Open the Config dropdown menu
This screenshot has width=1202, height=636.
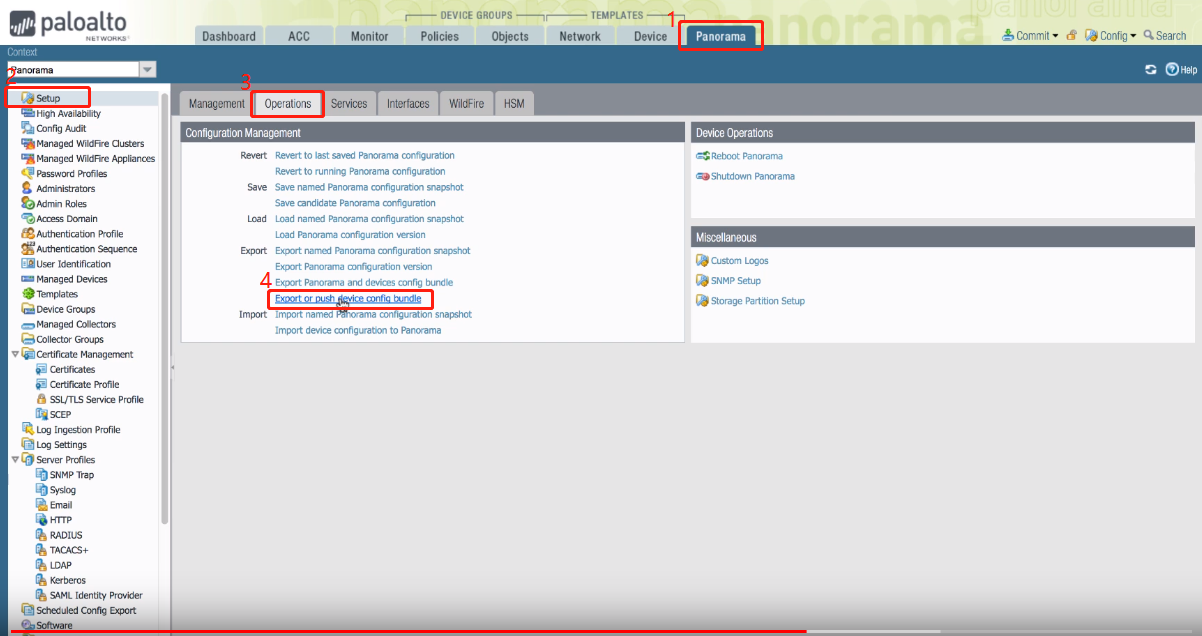point(1111,36)
